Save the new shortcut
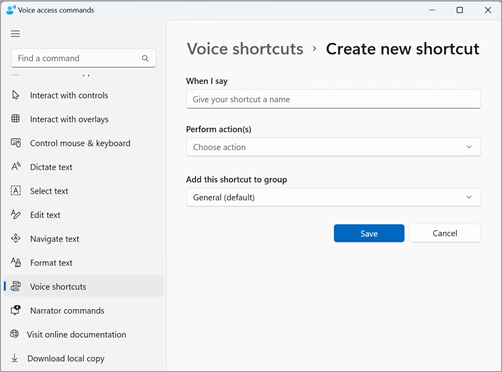The width and height of the screenshot is (502, 372). [369, 233]
